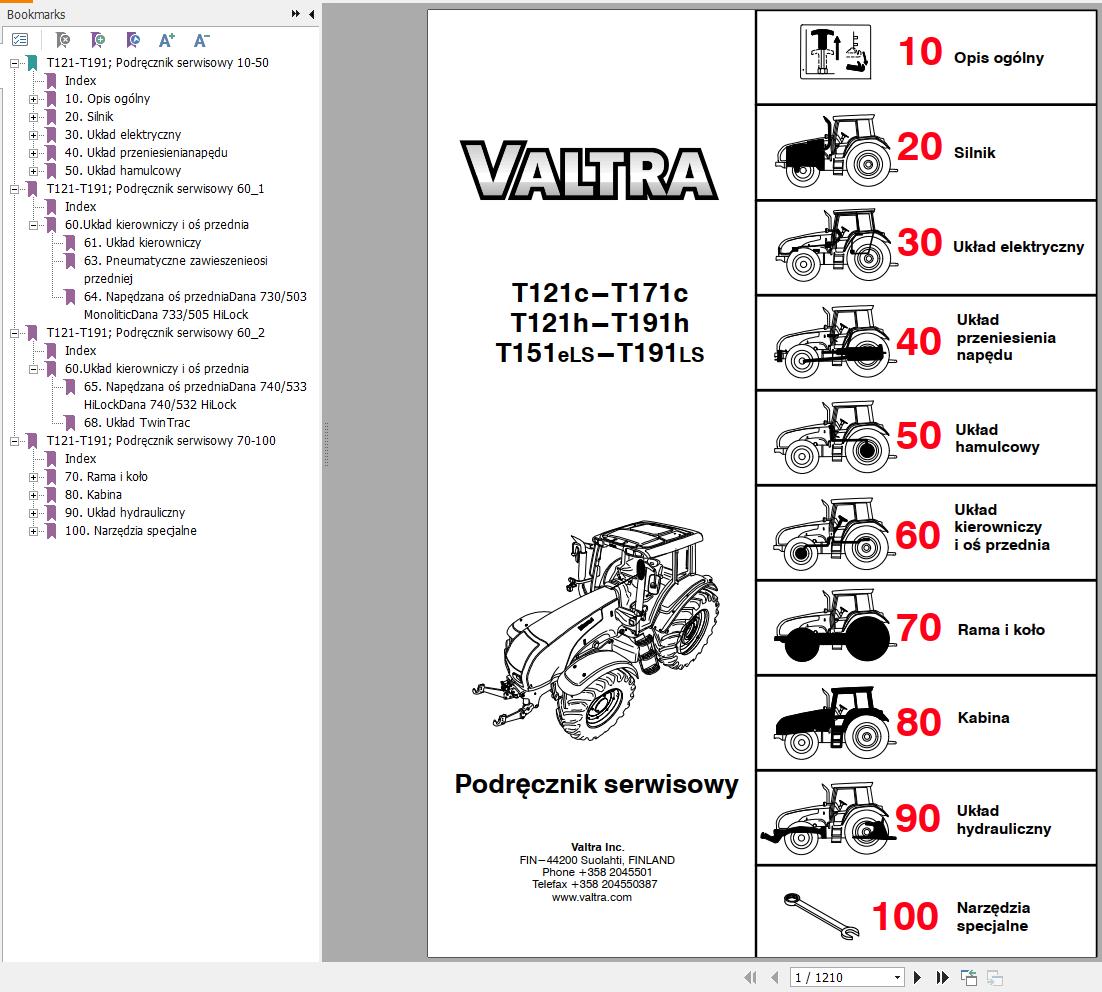Open Index under manual 60_2
Viewport: 1102px width, 992px height.
point(80,351)
